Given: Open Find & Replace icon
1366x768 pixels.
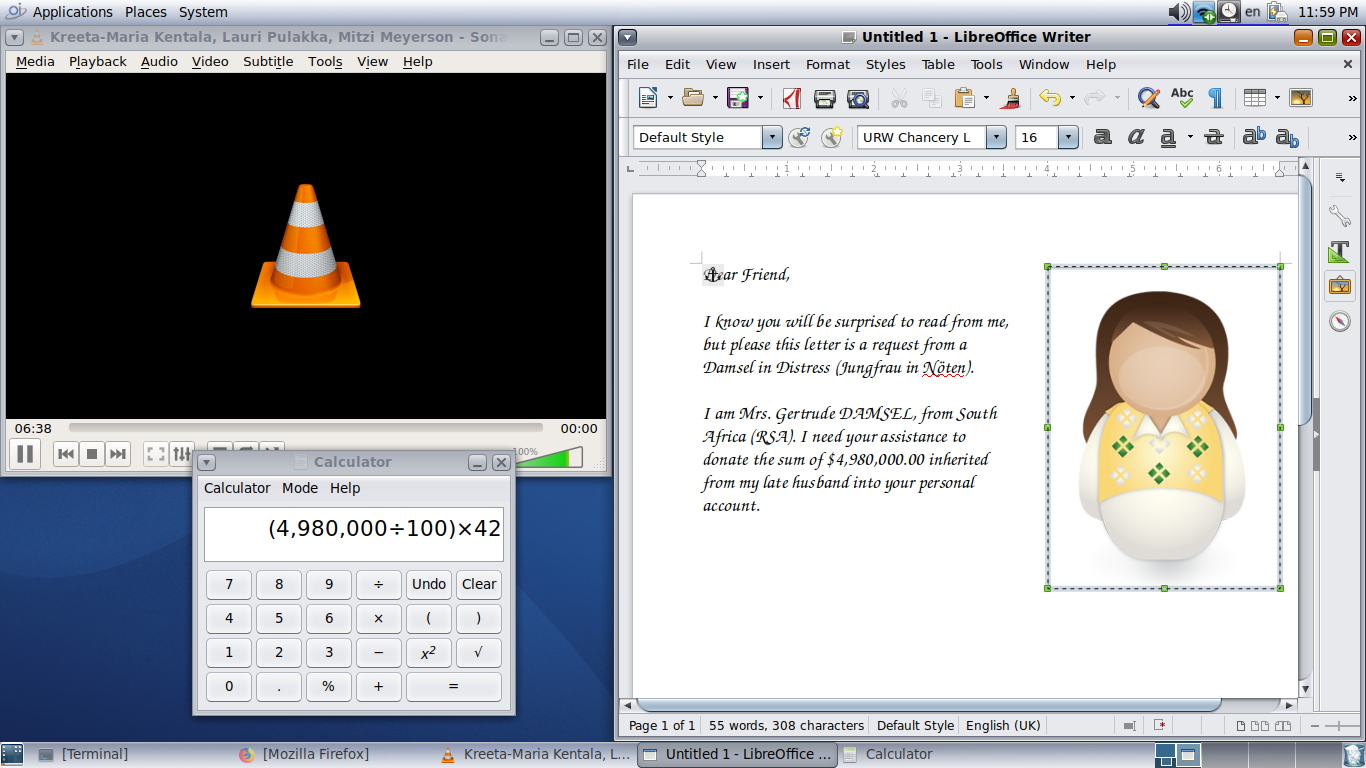Looking at the screenshot, I should pyautogui.click(x=1149, y=98).
